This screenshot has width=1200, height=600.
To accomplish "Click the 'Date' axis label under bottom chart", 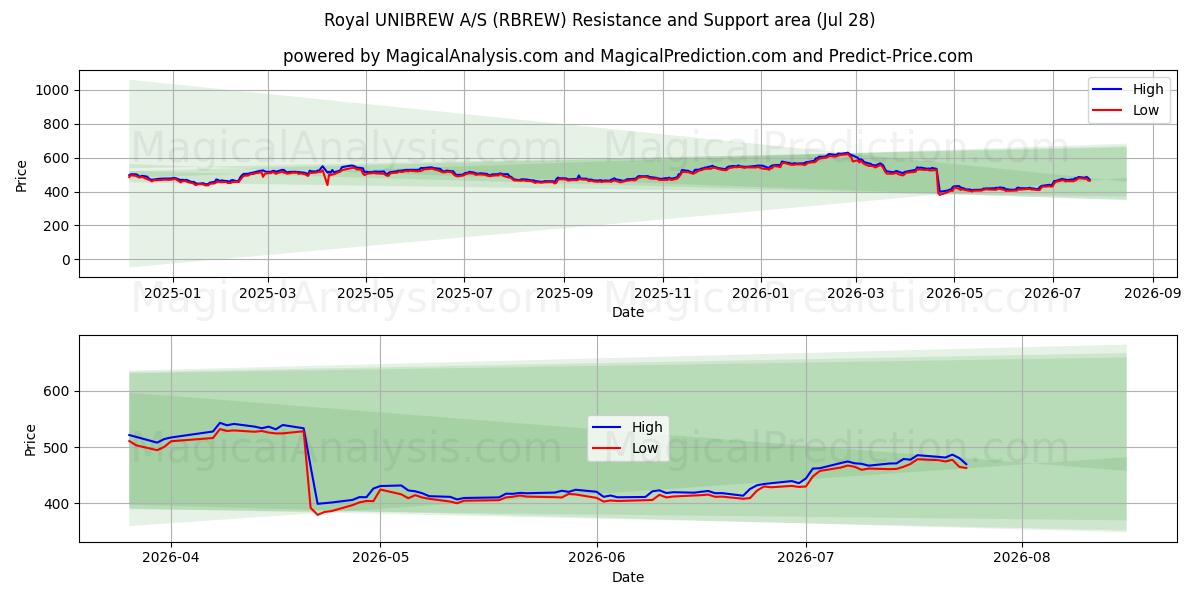I will click(628, 578).
